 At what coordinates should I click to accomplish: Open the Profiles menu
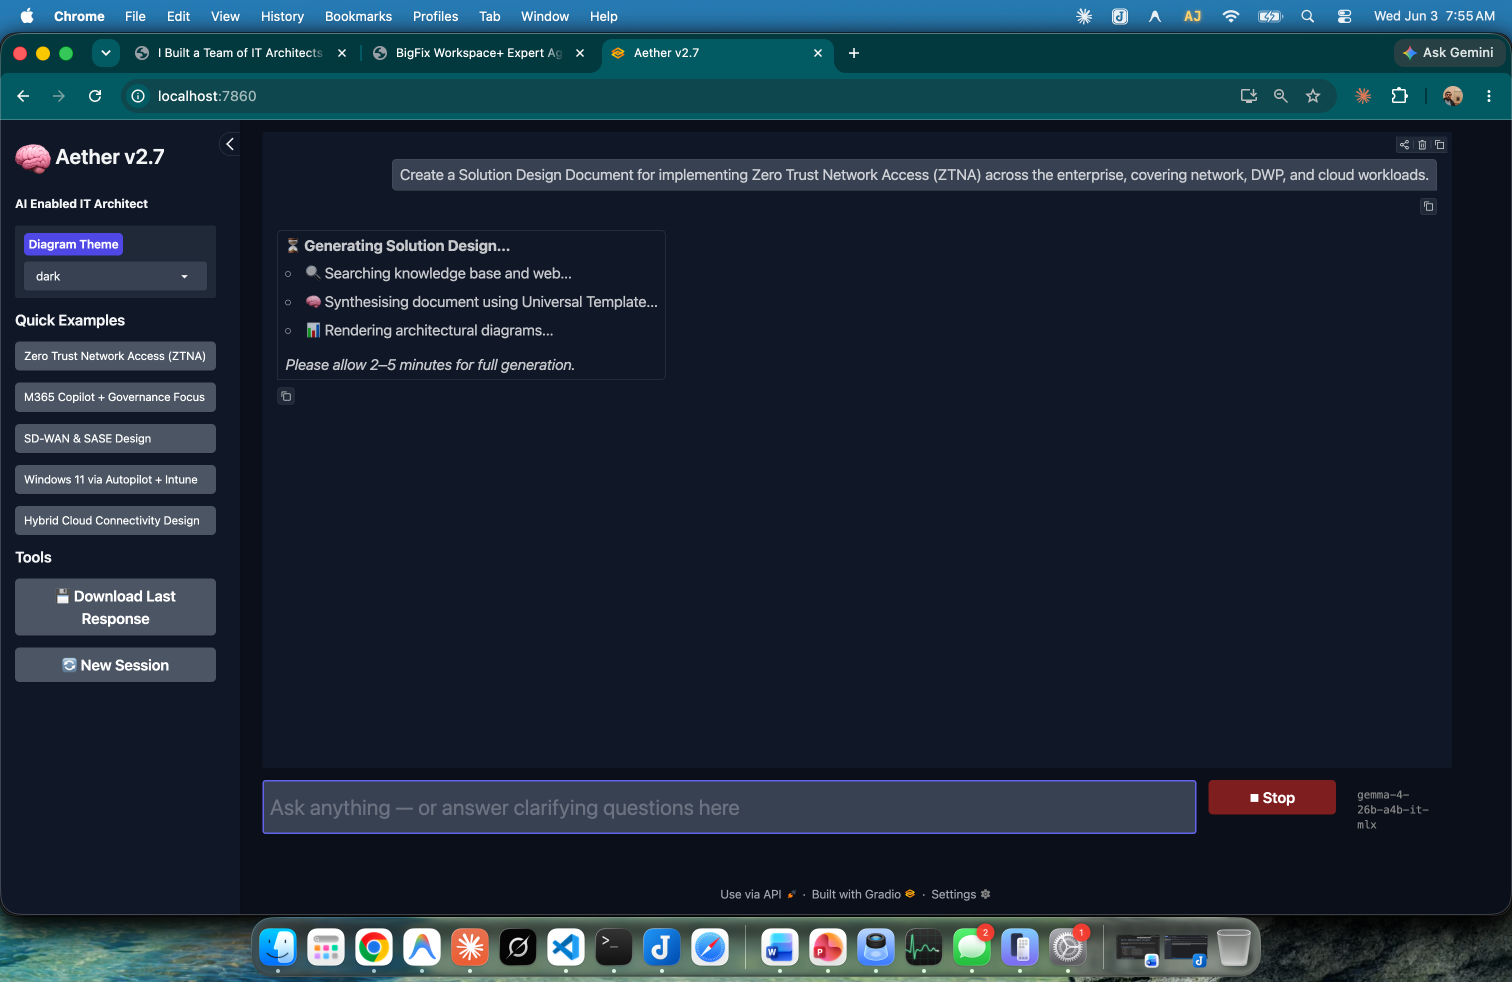435,16
